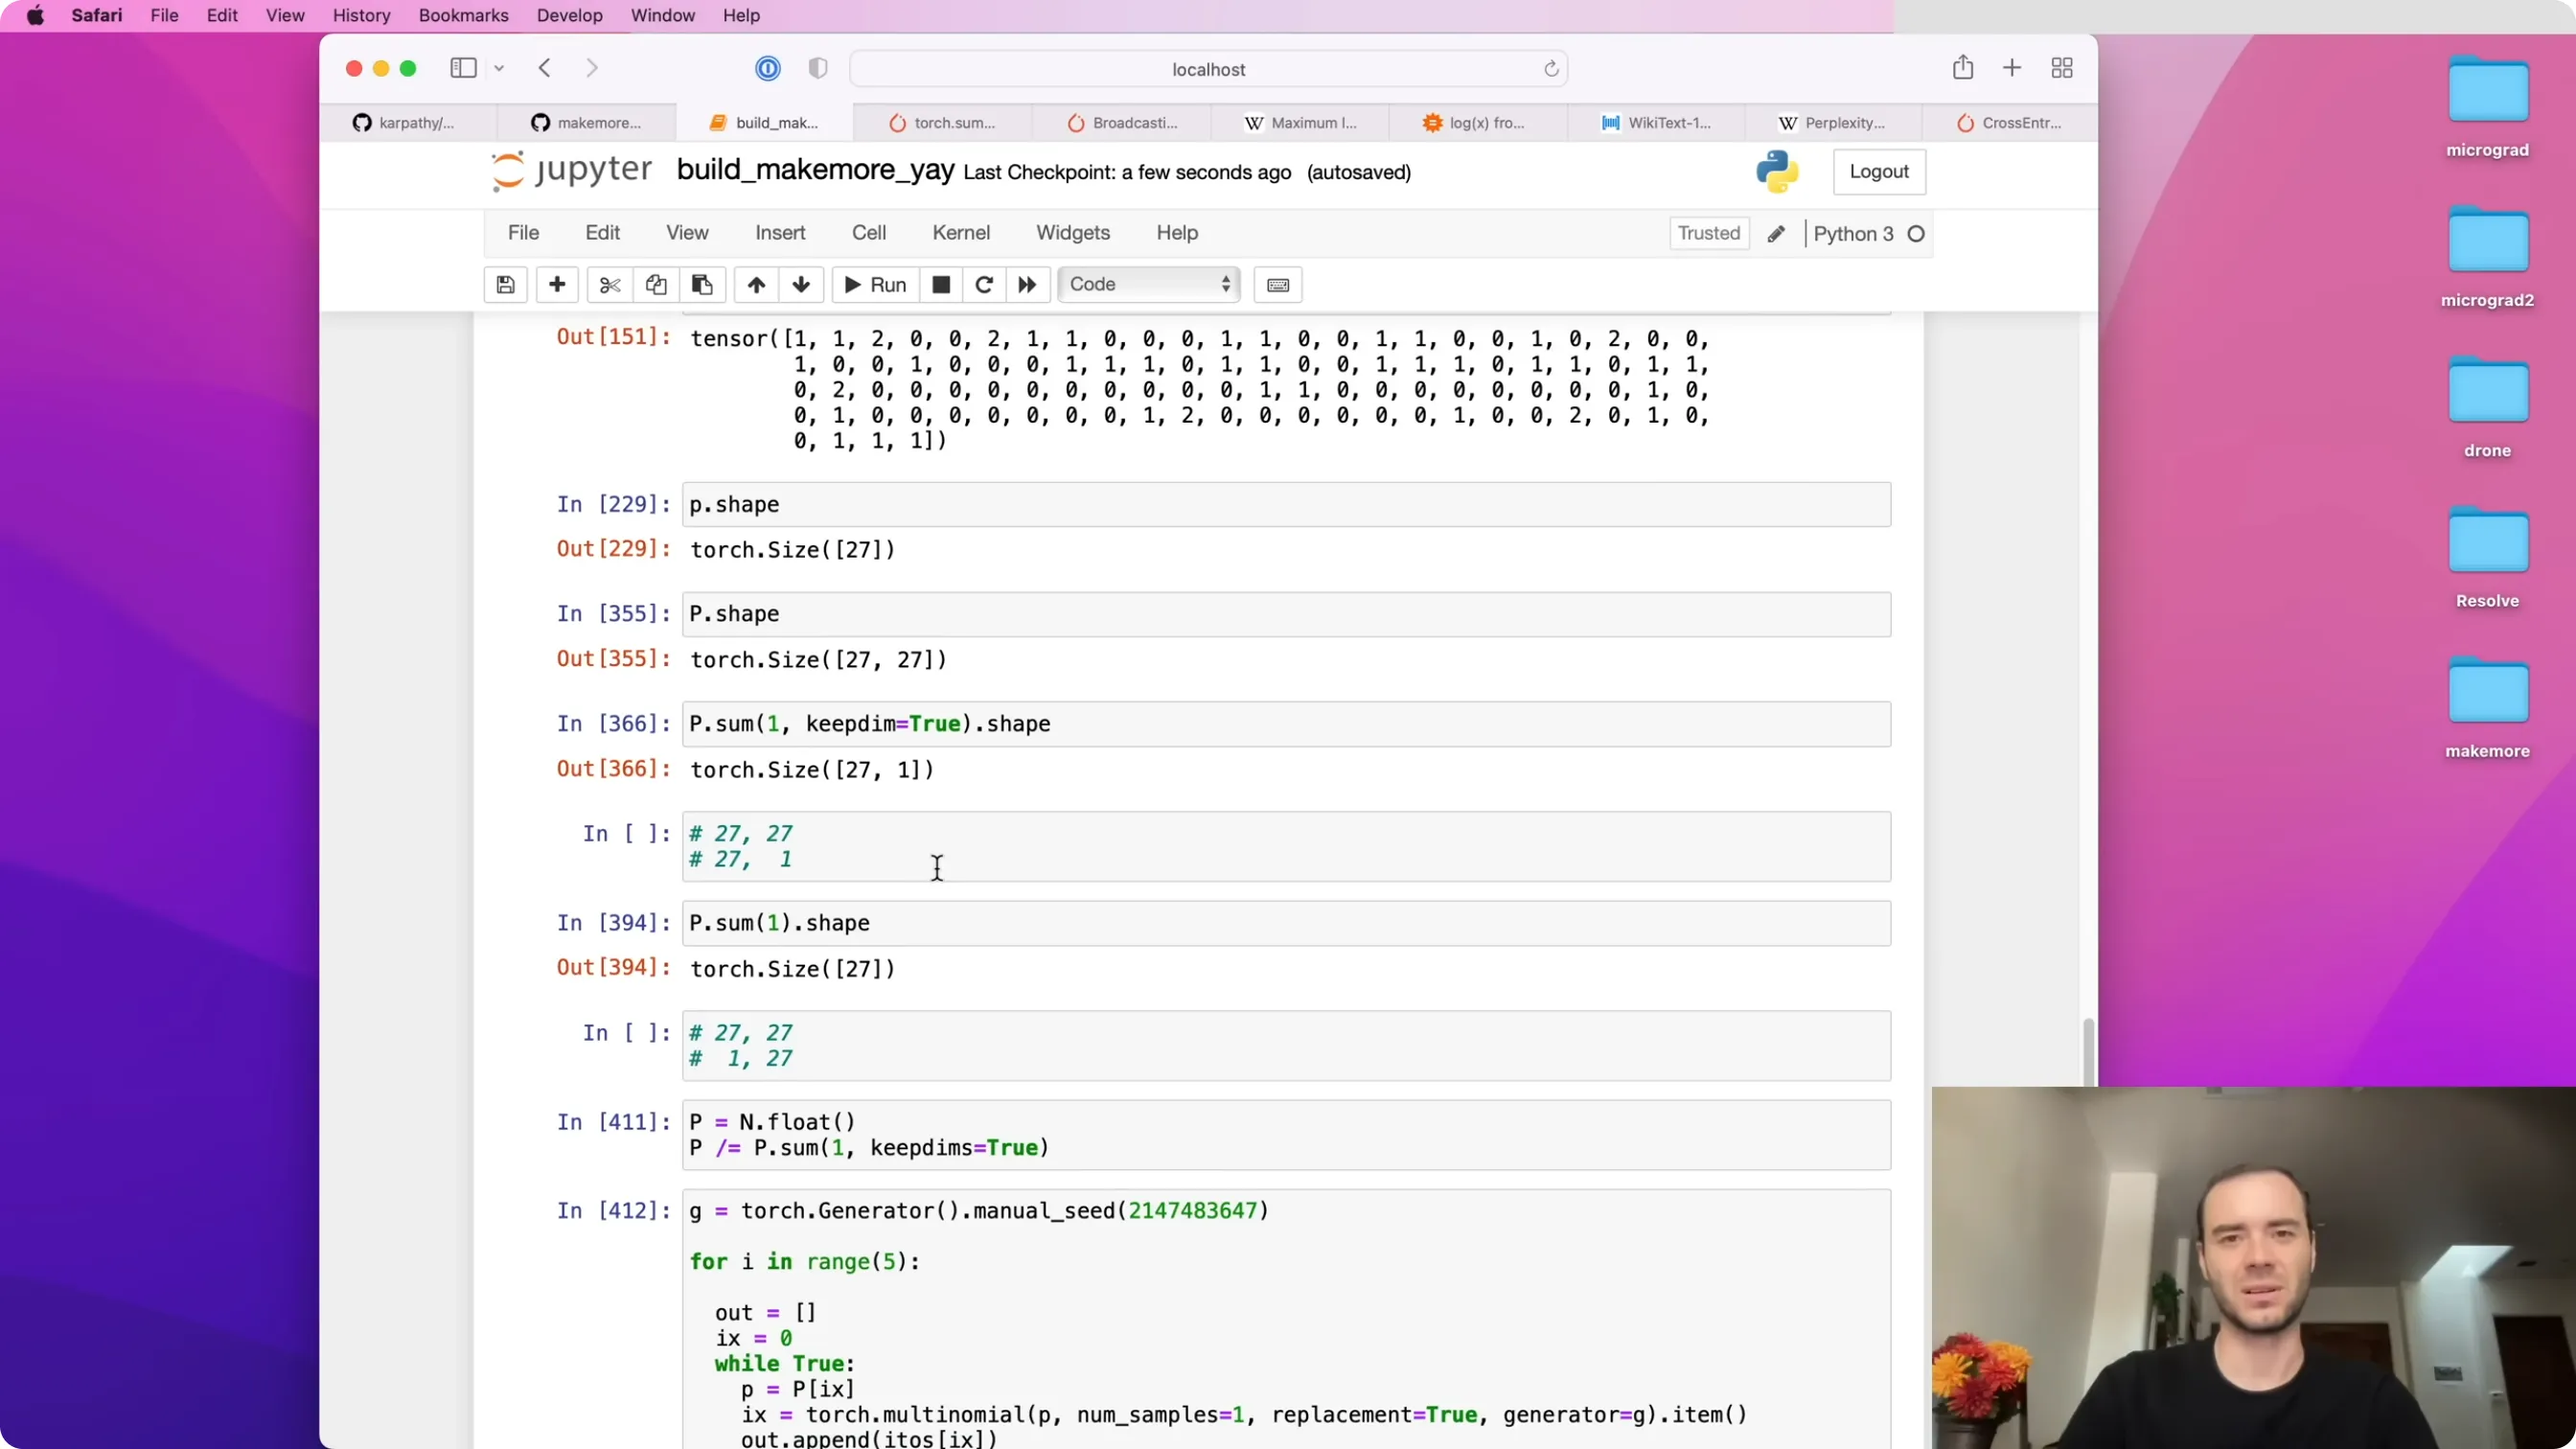Restart kernel and run all with the fast-forward icon
The width and height of the screenshot is (2576, 1449).
click(1027, 285)
